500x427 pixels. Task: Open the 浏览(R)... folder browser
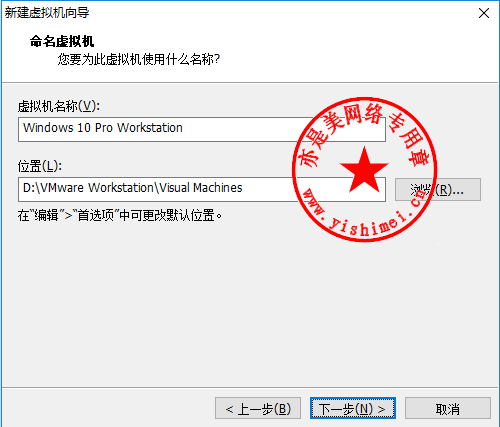(x=438, y=190)
